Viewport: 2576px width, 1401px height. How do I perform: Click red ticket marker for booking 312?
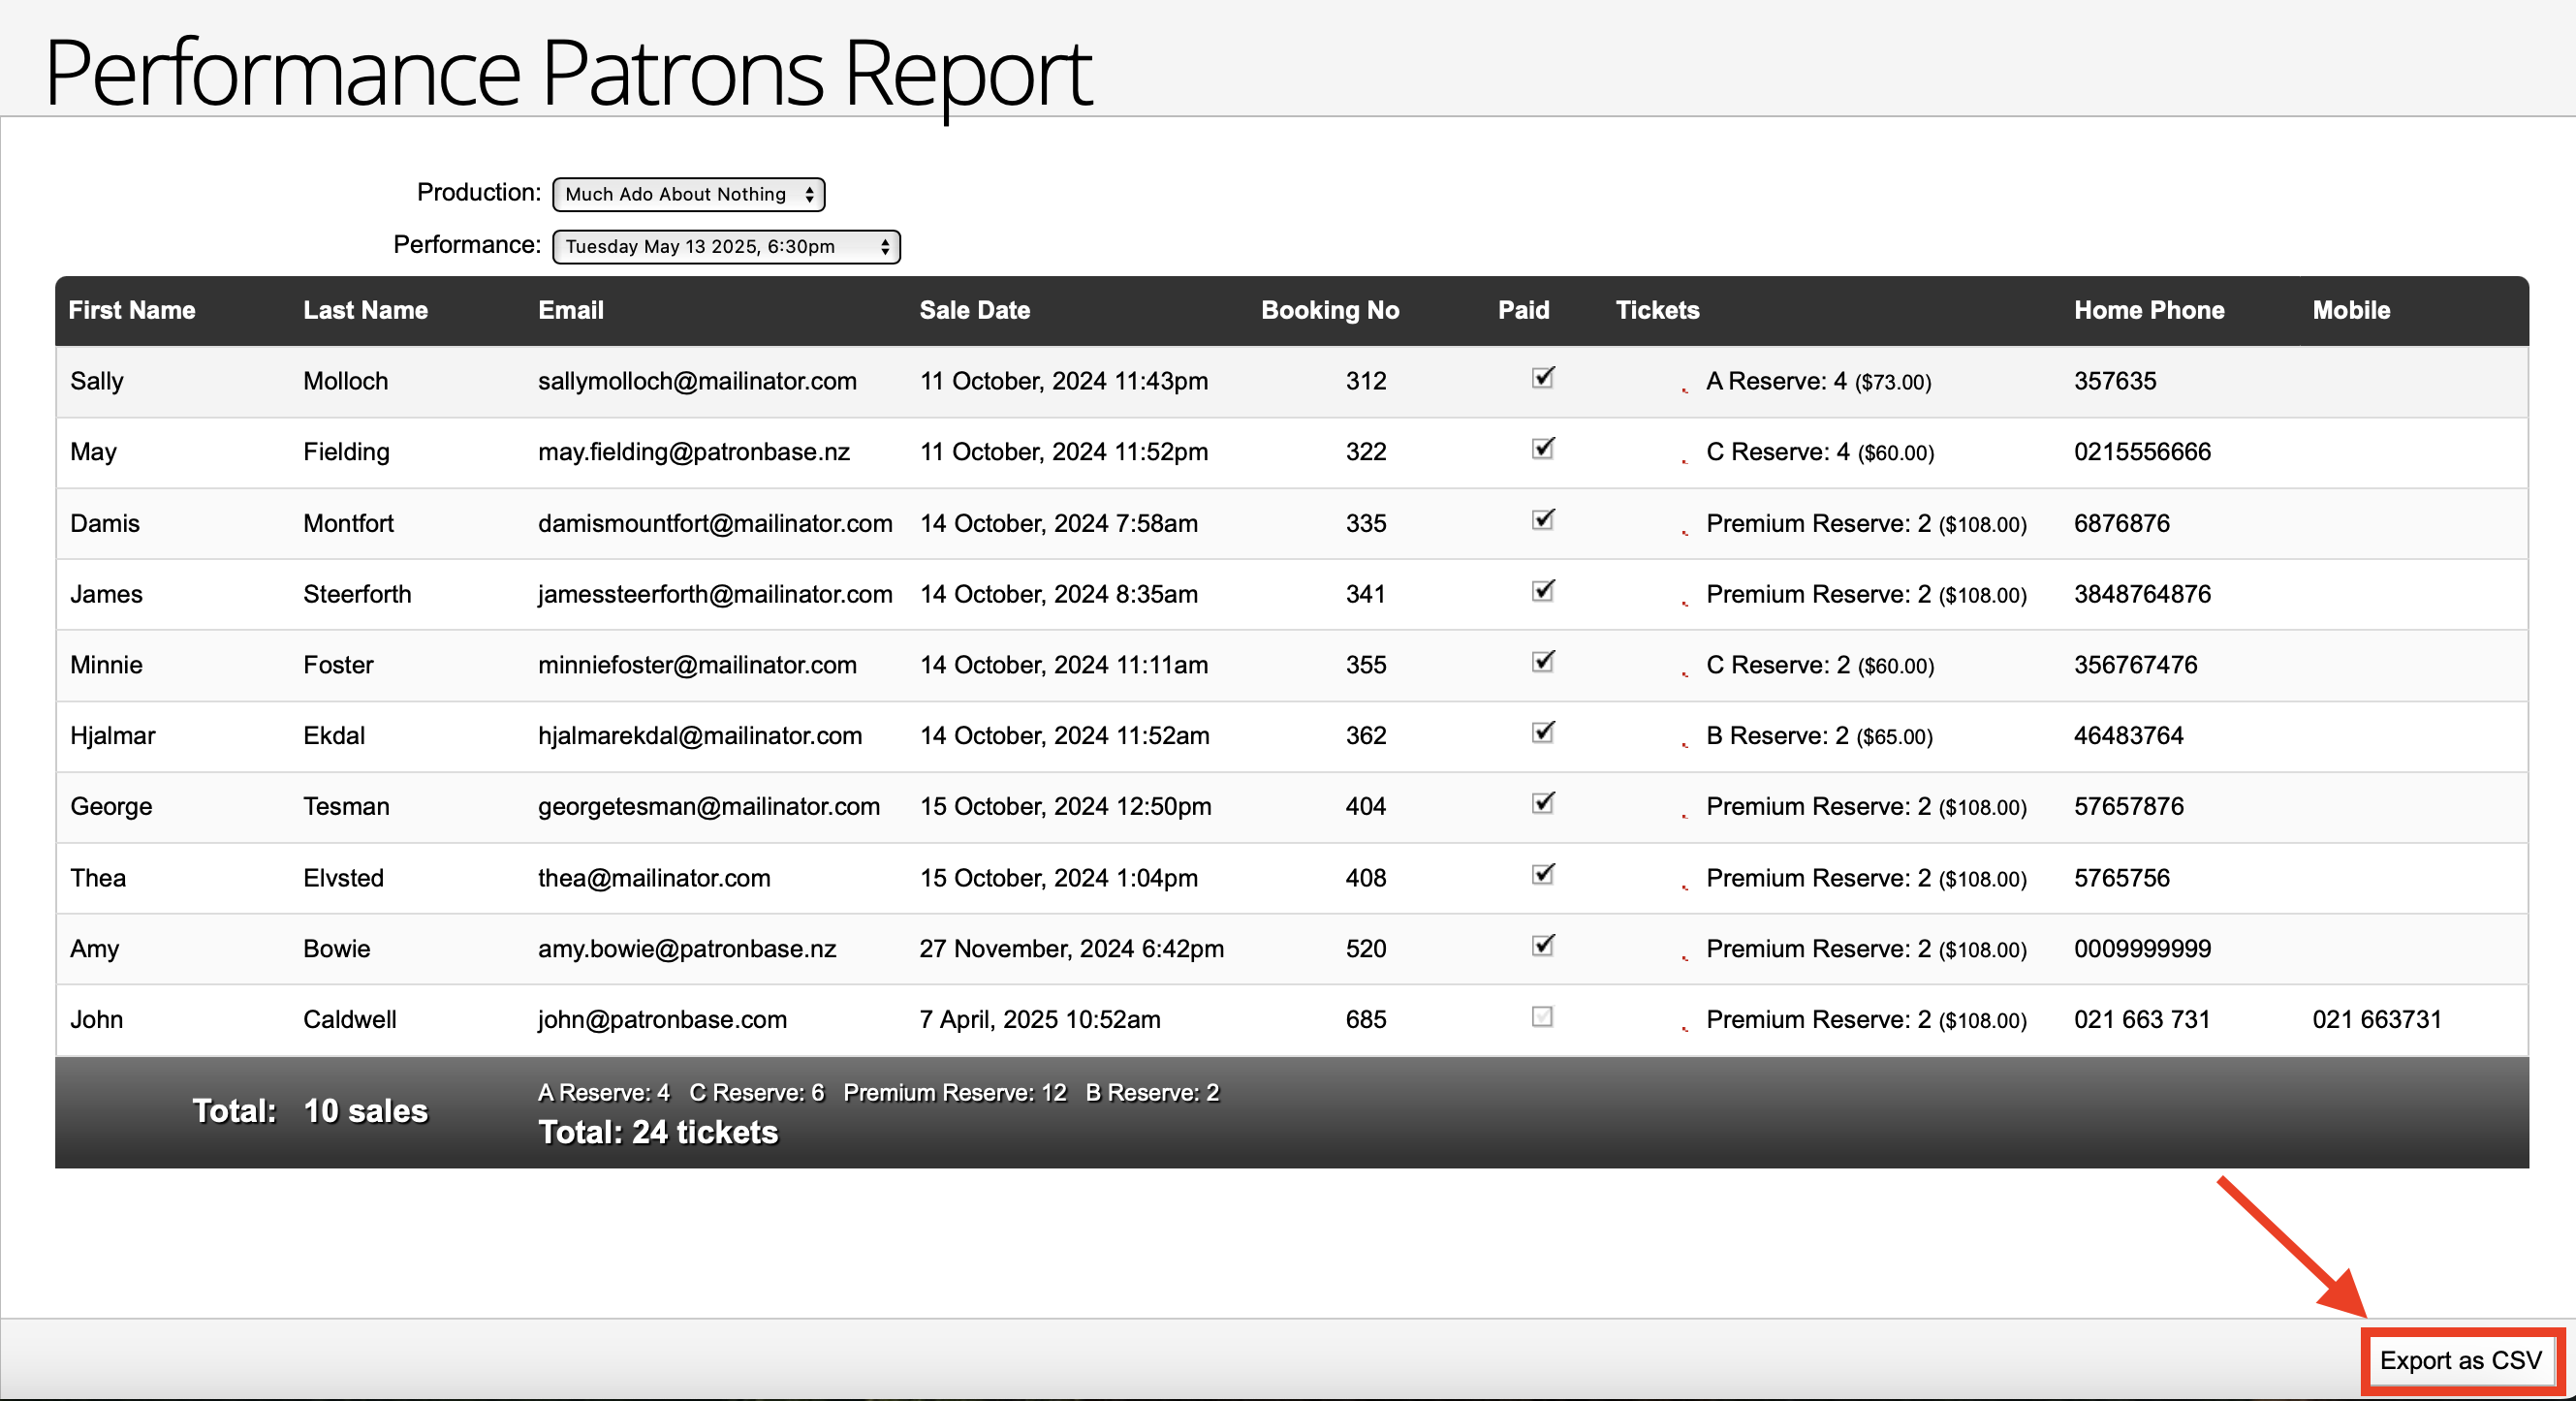(x=1684, y=390)
